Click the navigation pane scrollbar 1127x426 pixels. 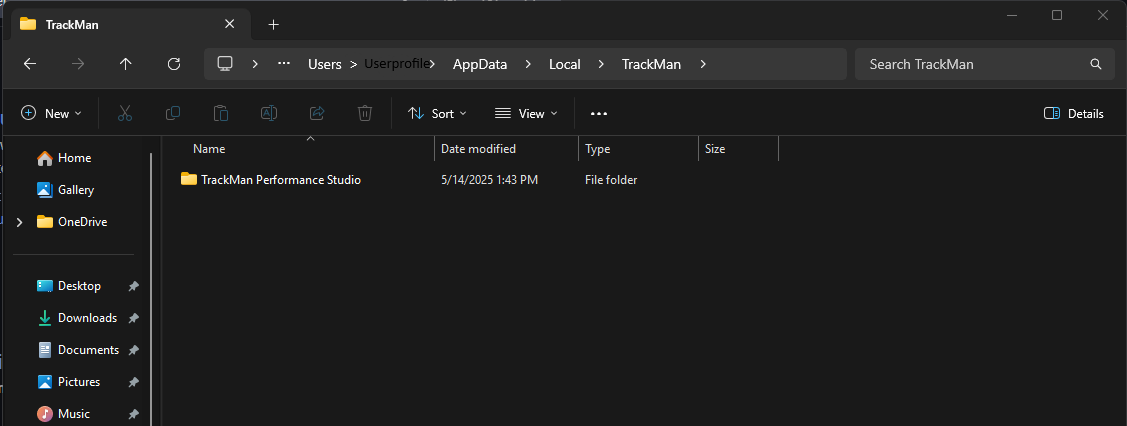(x=151, y=287)
